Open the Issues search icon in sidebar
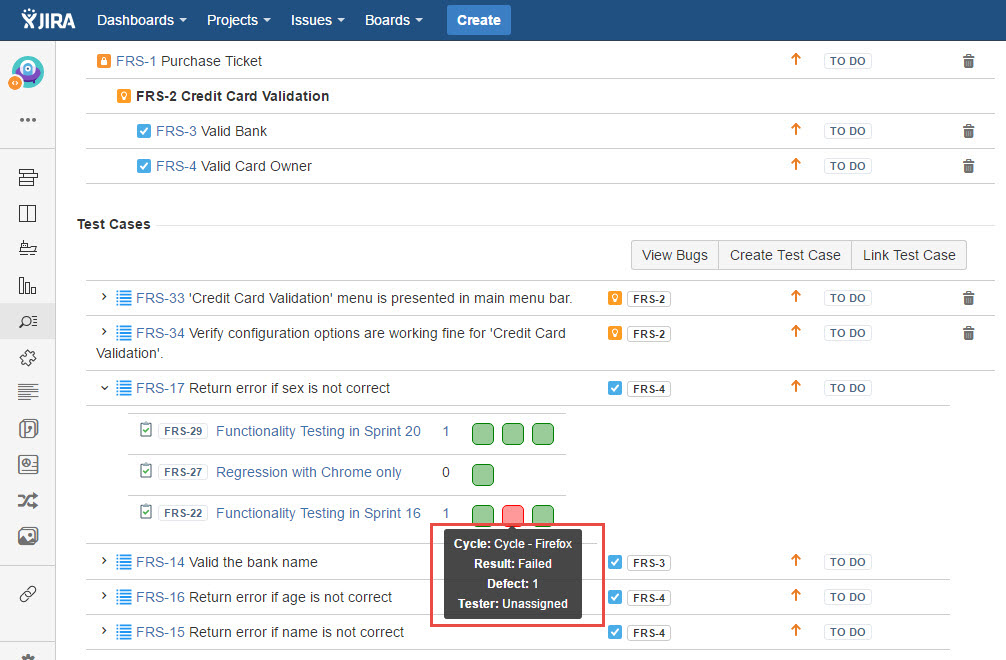The image size is (1006, 660). (28, 321)
